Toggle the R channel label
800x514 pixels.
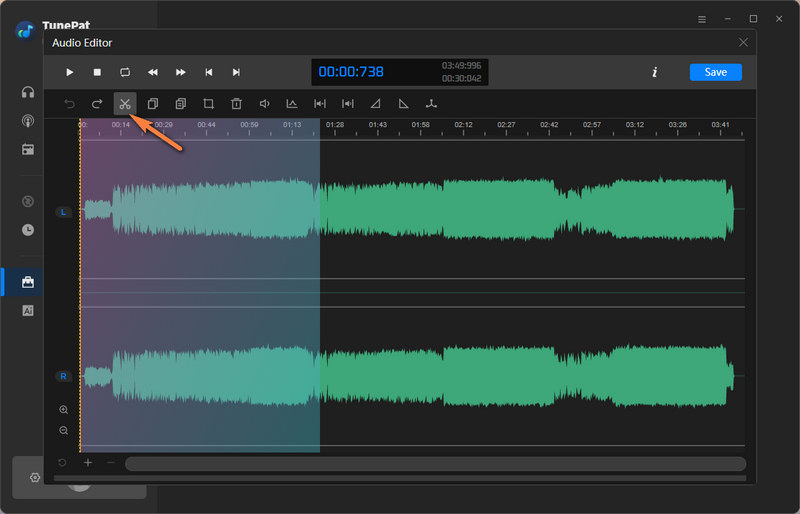coord(63,376)
